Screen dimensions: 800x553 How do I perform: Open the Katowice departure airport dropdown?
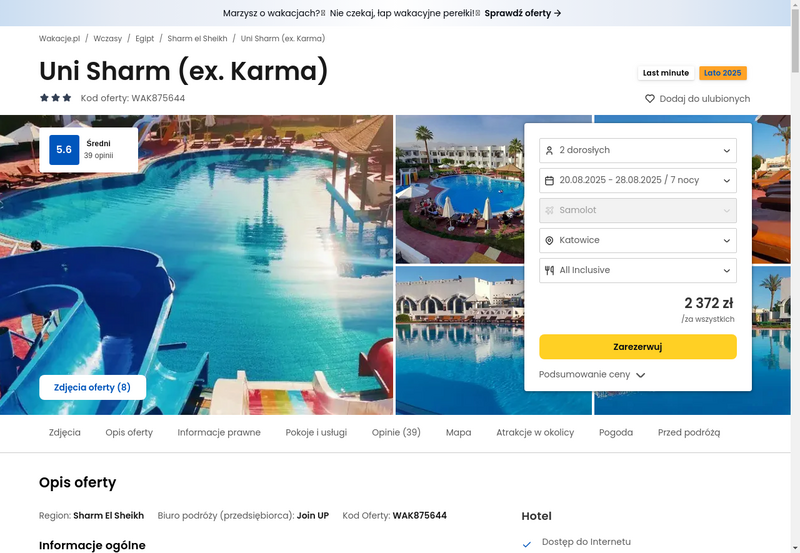pos(638,240)
